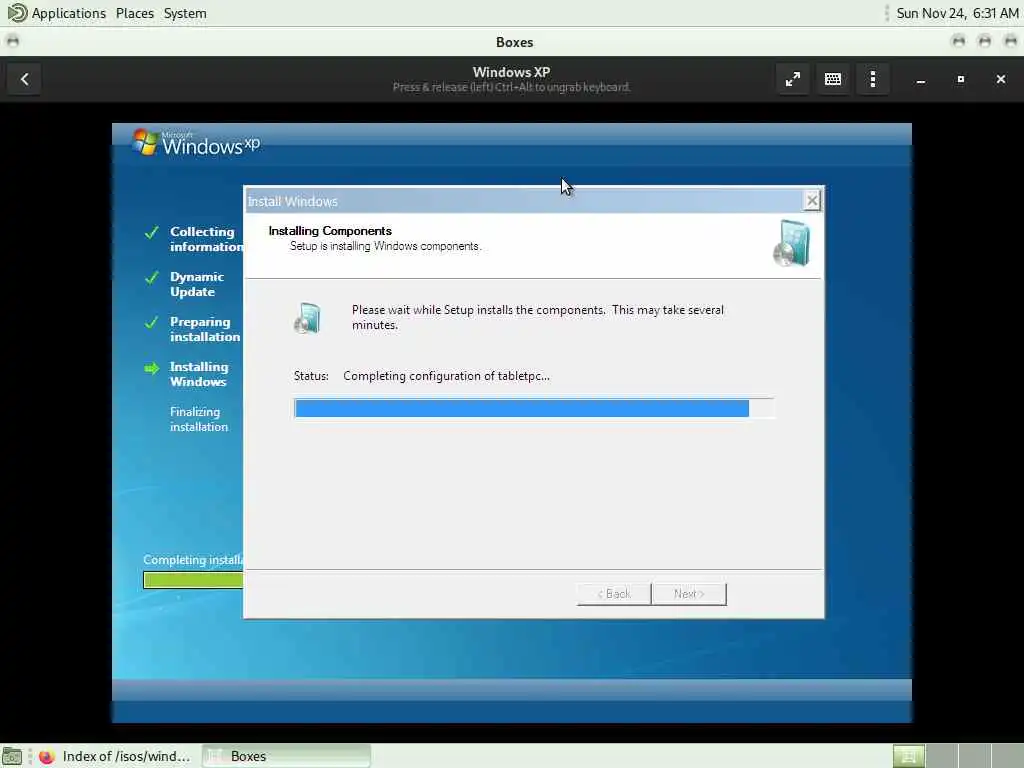Maximize the Windows XP box window
The height and width of the screenshot is (768, 1024).
(x=961, y=80)
